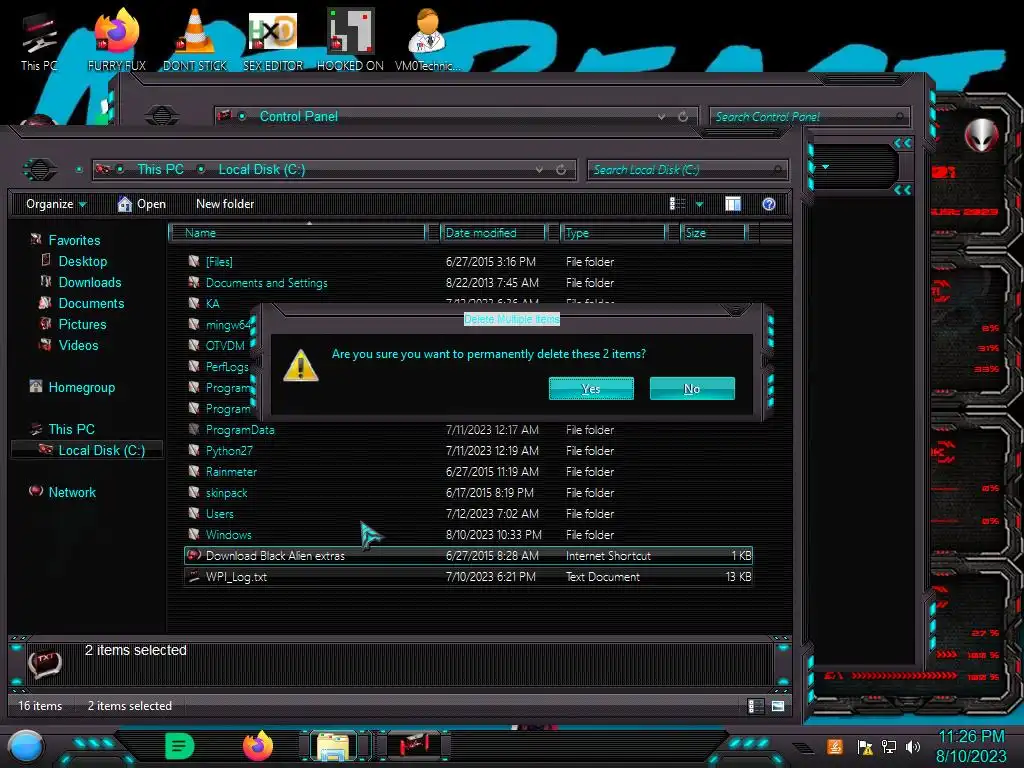Select the Users folder

click(x=468, y=513)
